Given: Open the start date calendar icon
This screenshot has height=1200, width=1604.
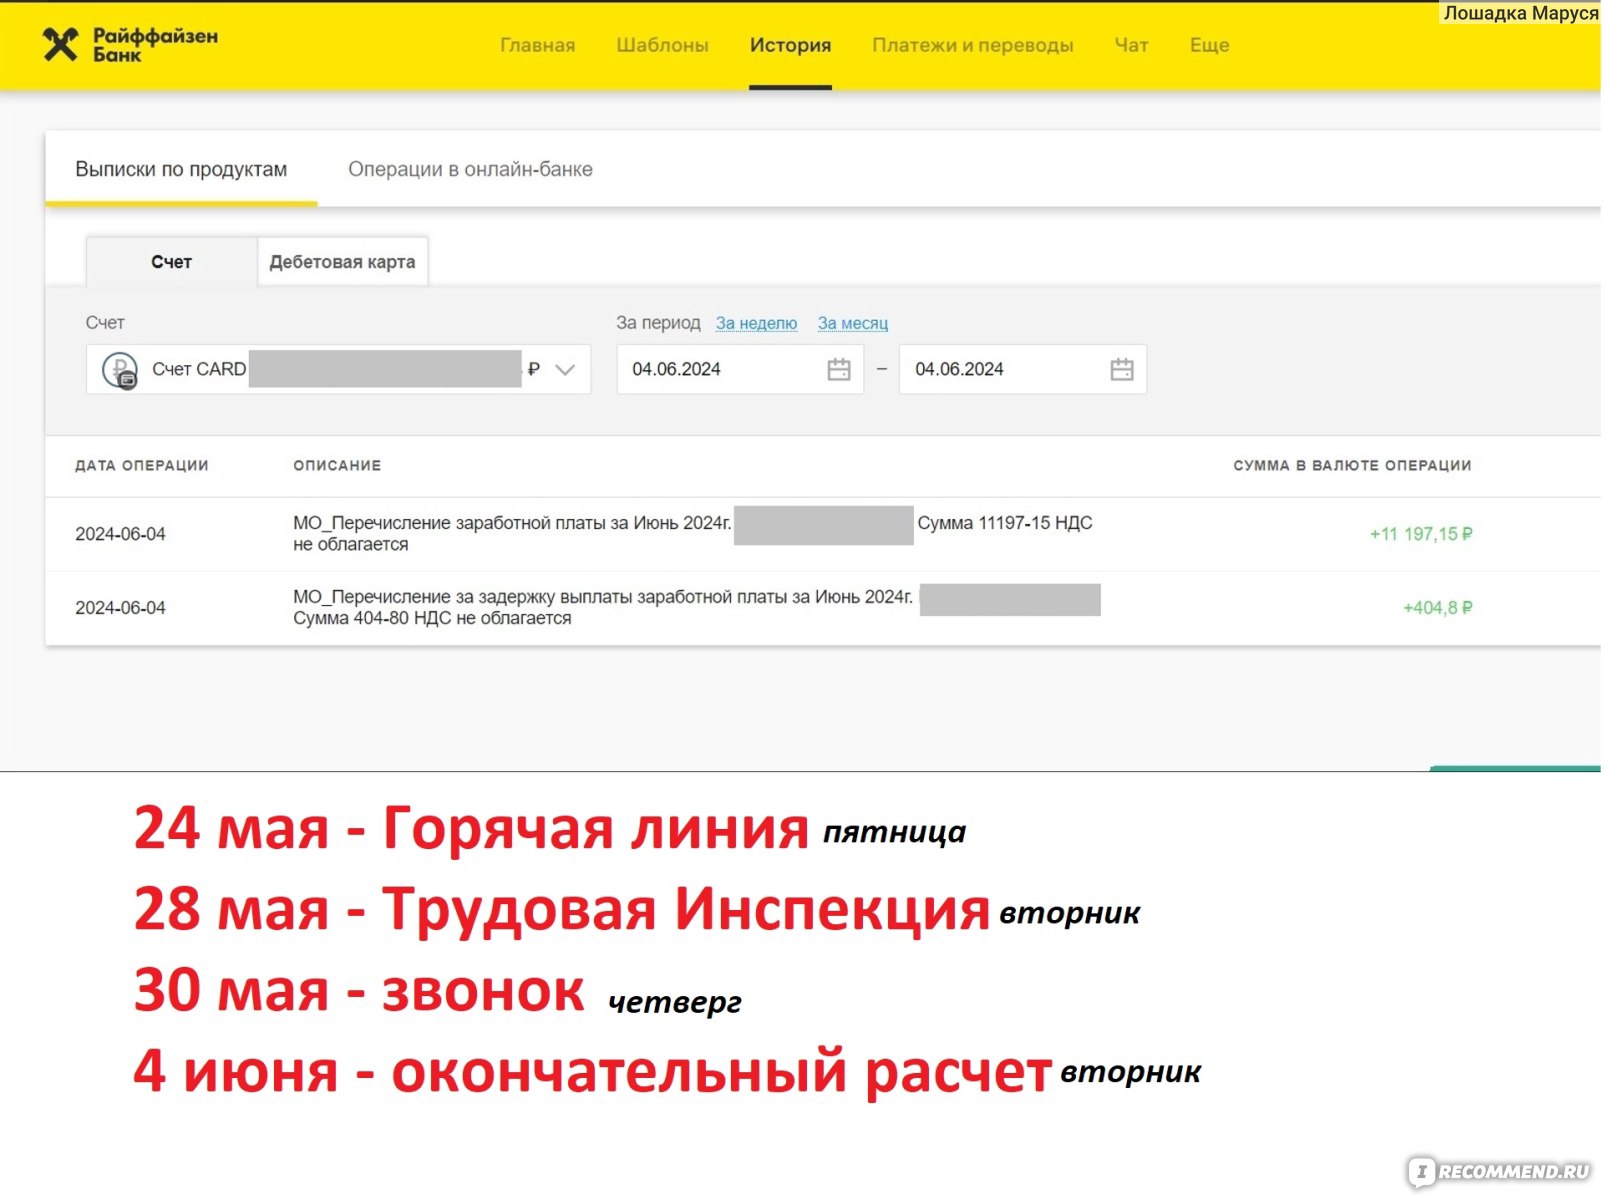Looking at the screenshot, I should click(839, 370).
